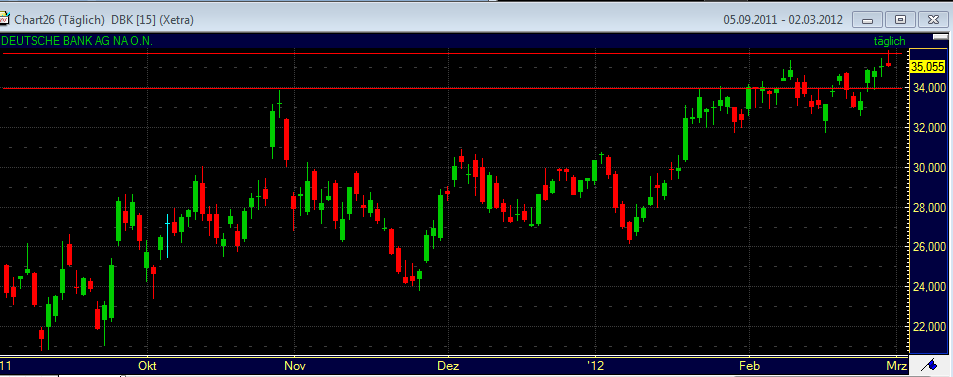Close the Chart26 chart window
The image size is (953, 377).
[933, 20]
